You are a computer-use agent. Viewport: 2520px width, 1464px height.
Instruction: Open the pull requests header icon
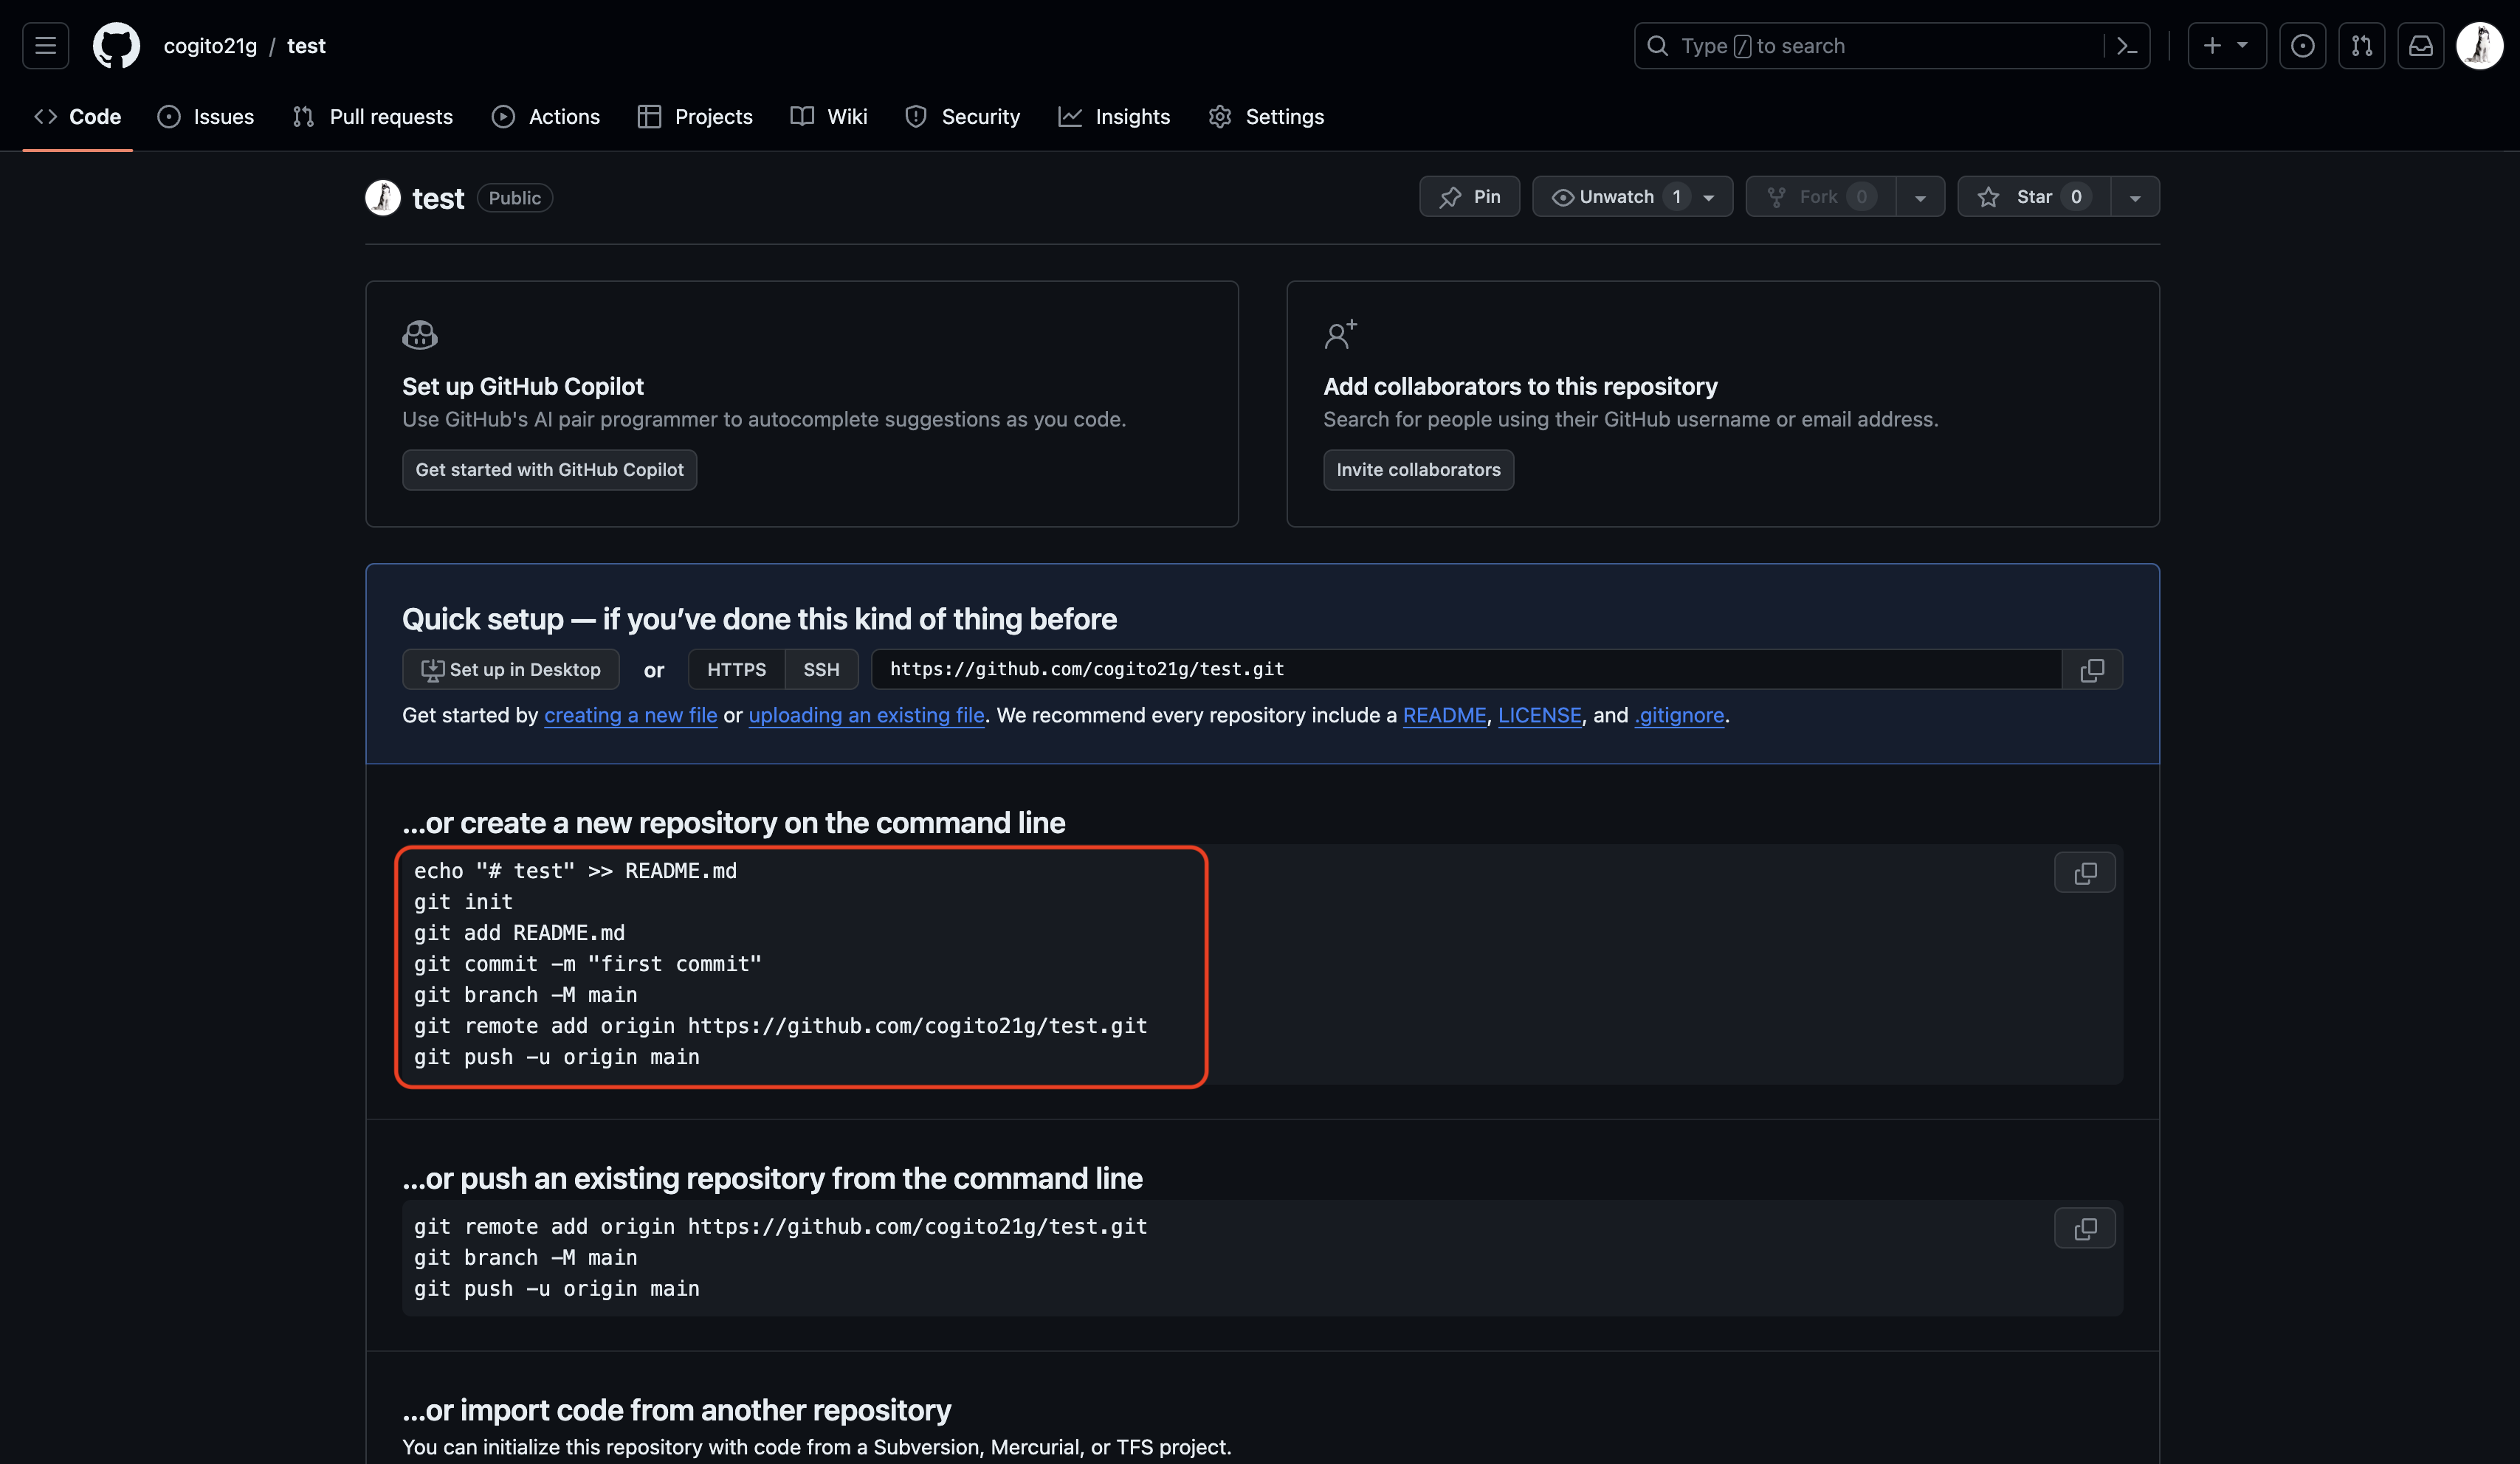point(2361,46)
